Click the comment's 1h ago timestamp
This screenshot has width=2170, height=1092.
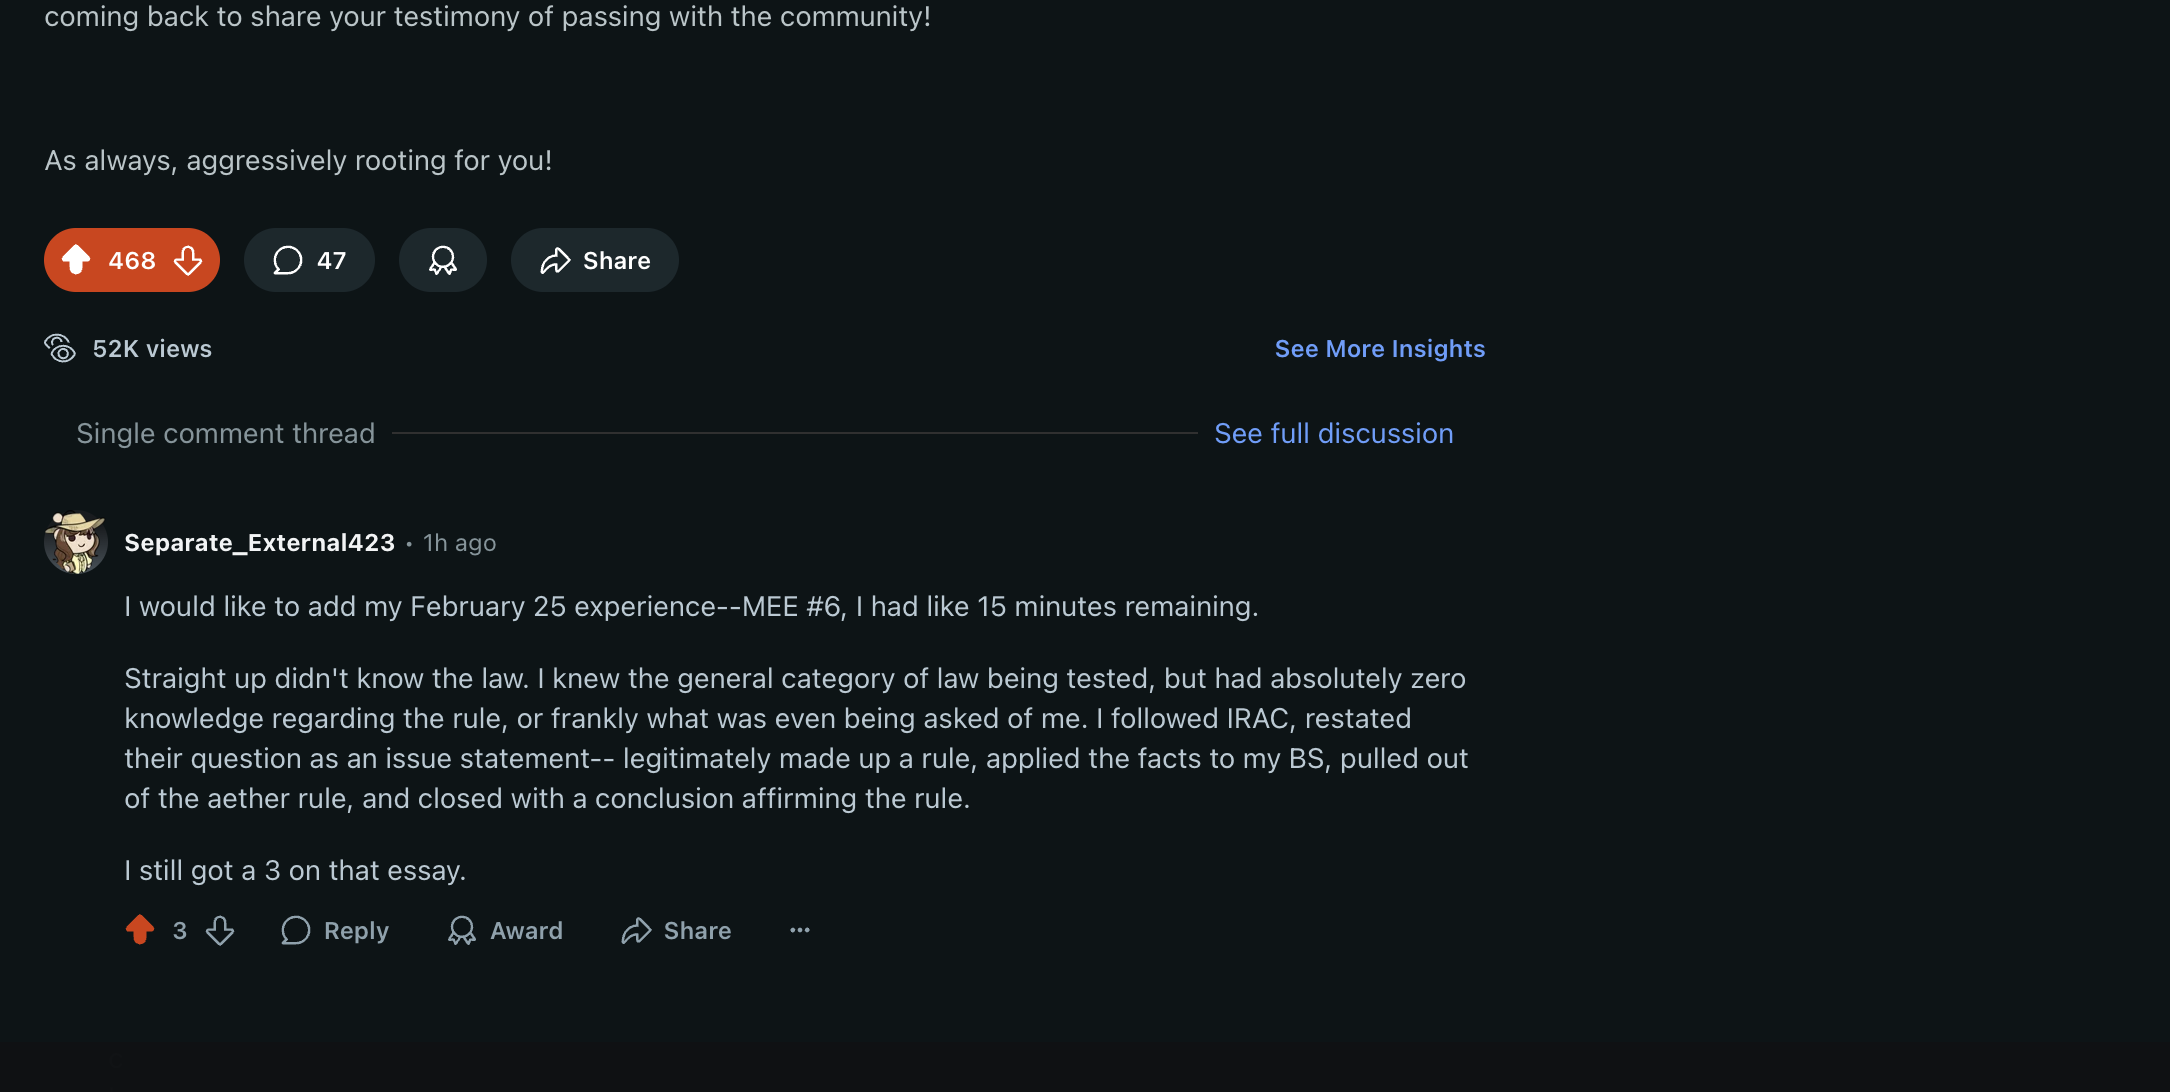click(x=459, y=542)
